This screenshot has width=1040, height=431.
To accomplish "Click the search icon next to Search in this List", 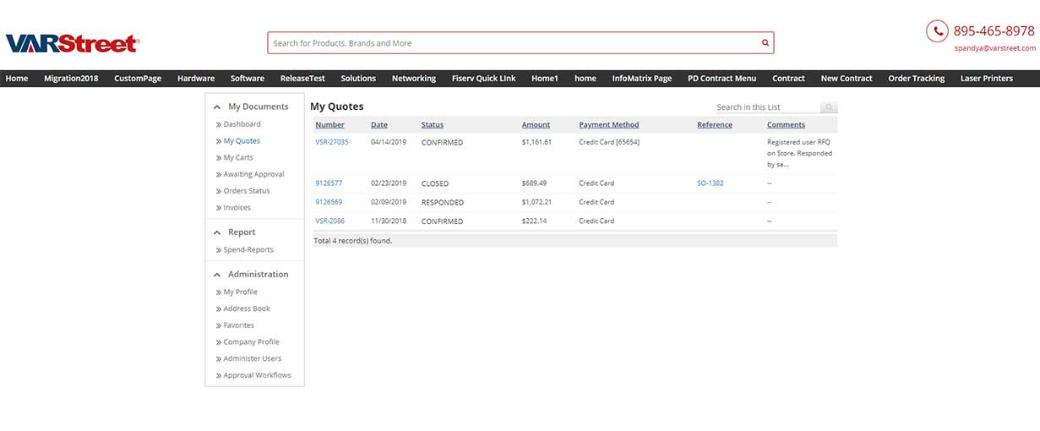I will click(828, 107).
